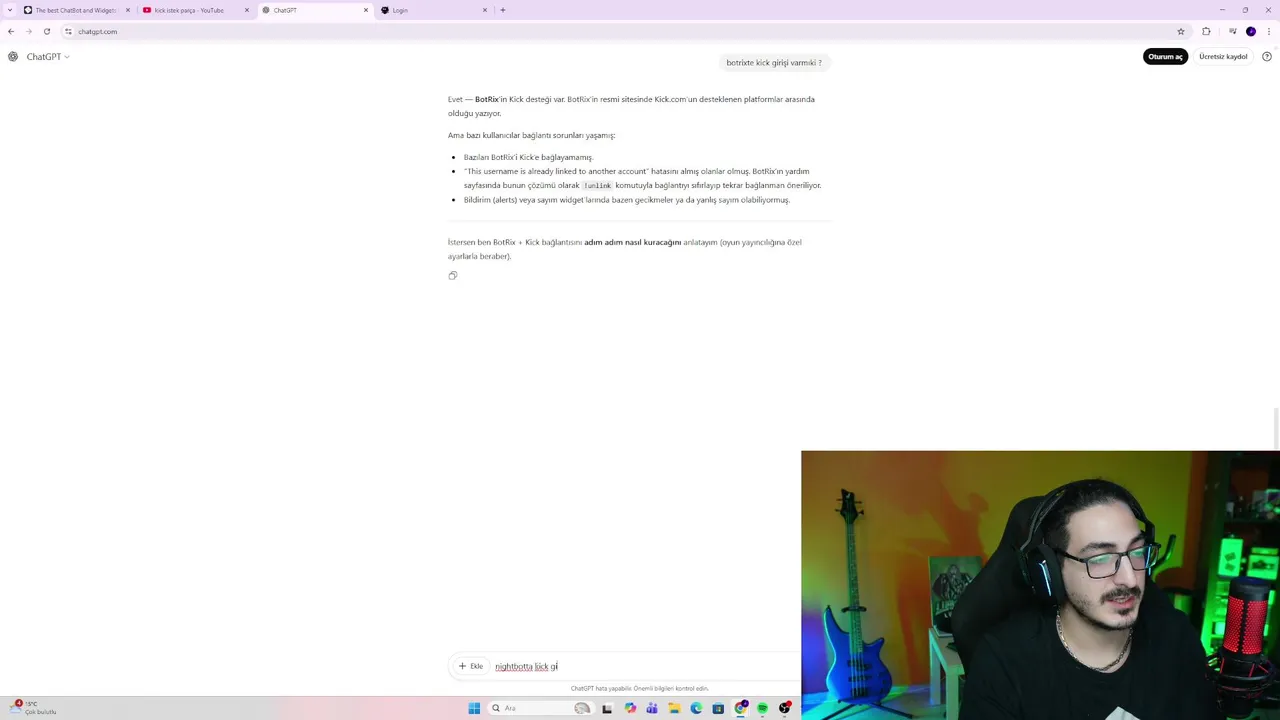The width and height of the screenshot is (1280, 720).
Task: Click the '!unlink' code snippet
Action: tap(597, 185)
